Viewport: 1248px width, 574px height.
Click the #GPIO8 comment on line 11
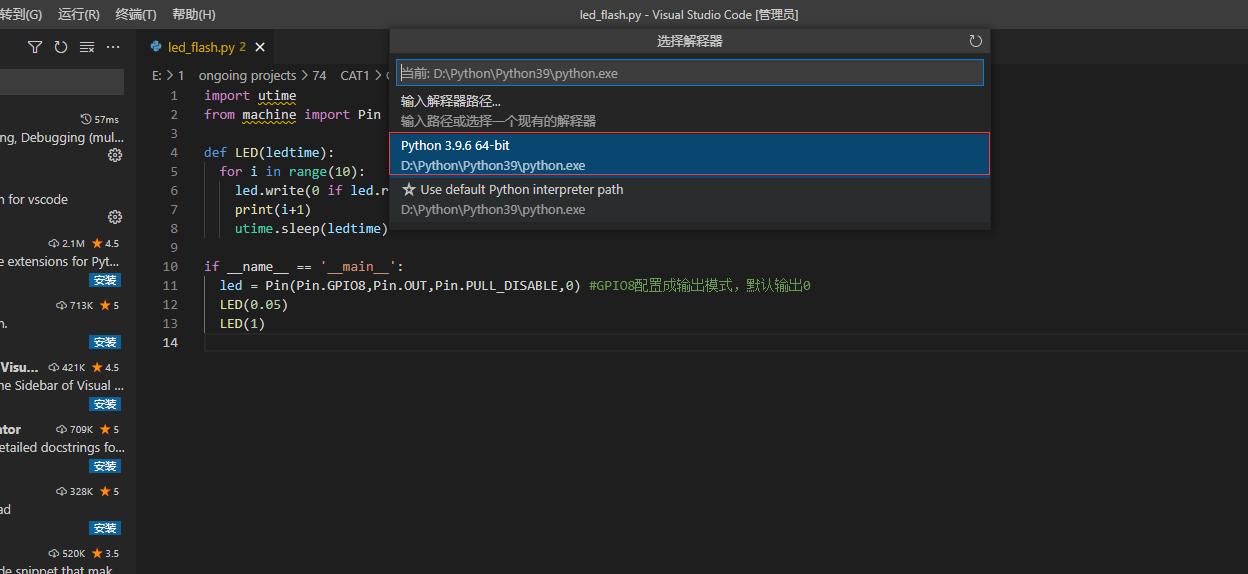[x=699, y=286]
